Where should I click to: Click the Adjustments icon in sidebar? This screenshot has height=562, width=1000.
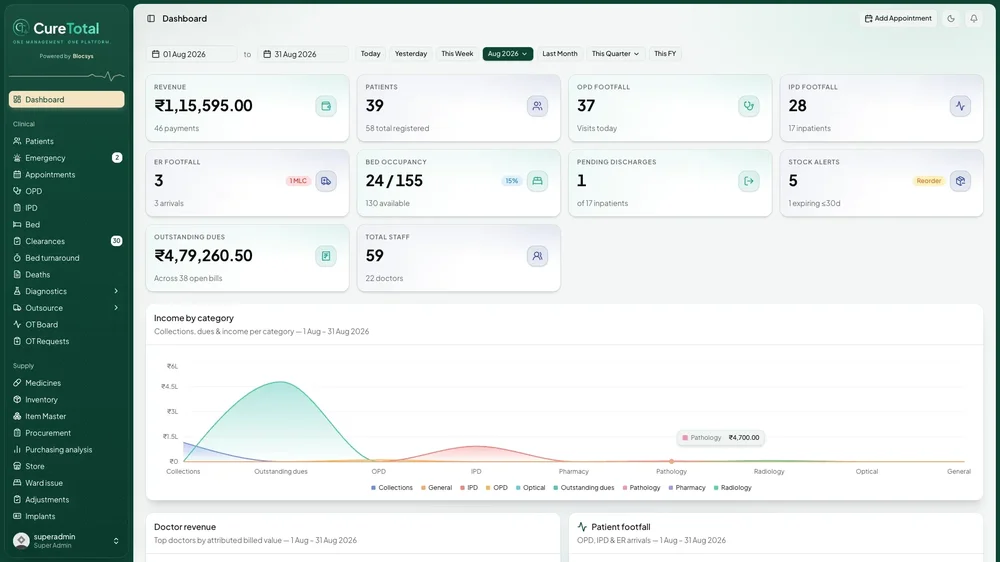(x=17, y=499)
